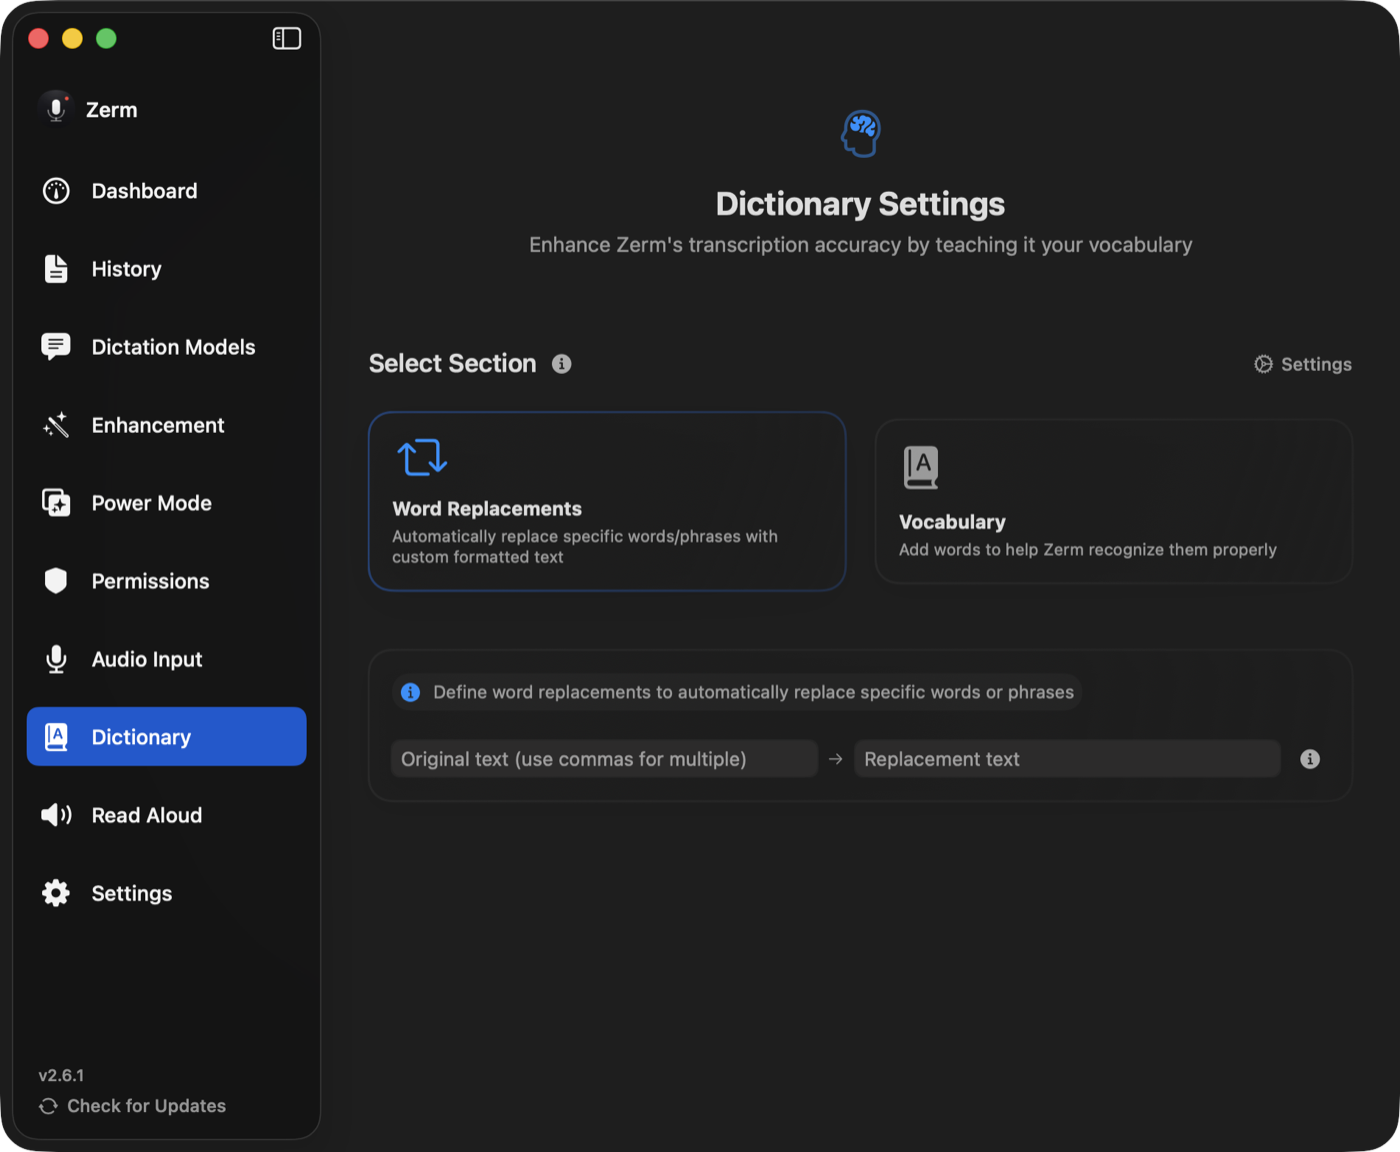Open the Audio Input label in sidebar
This screenshot has height=1152, width=1400.
147,659
